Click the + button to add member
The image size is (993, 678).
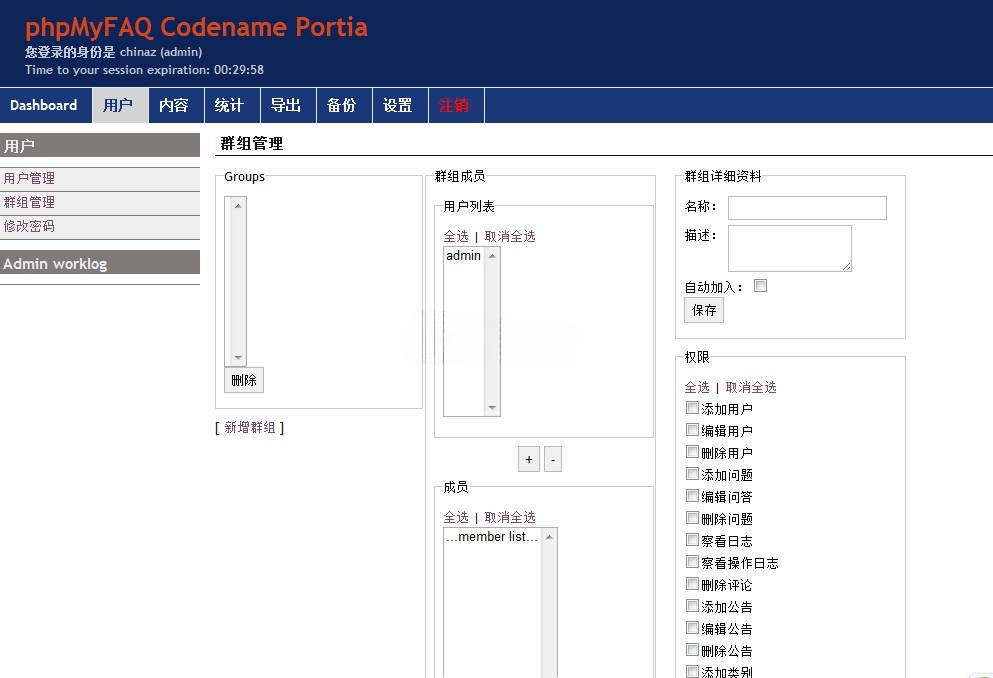point(528,458)
